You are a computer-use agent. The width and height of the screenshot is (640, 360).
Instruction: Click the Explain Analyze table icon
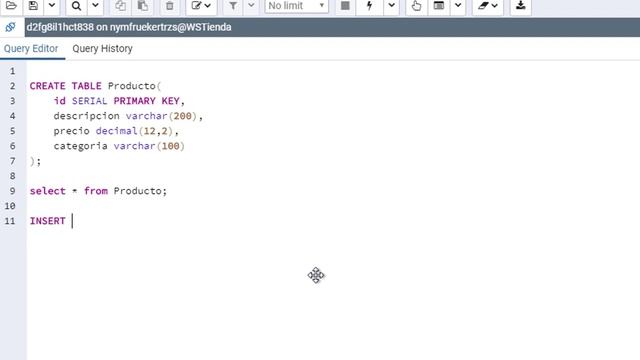point(439,6)
